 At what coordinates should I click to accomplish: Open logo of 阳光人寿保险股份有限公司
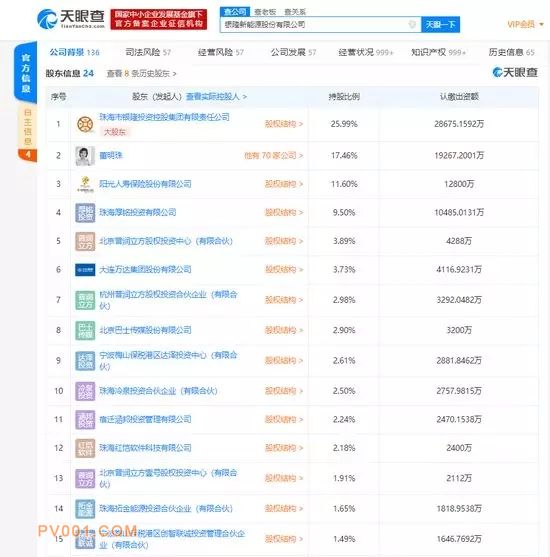pos(85,184)
